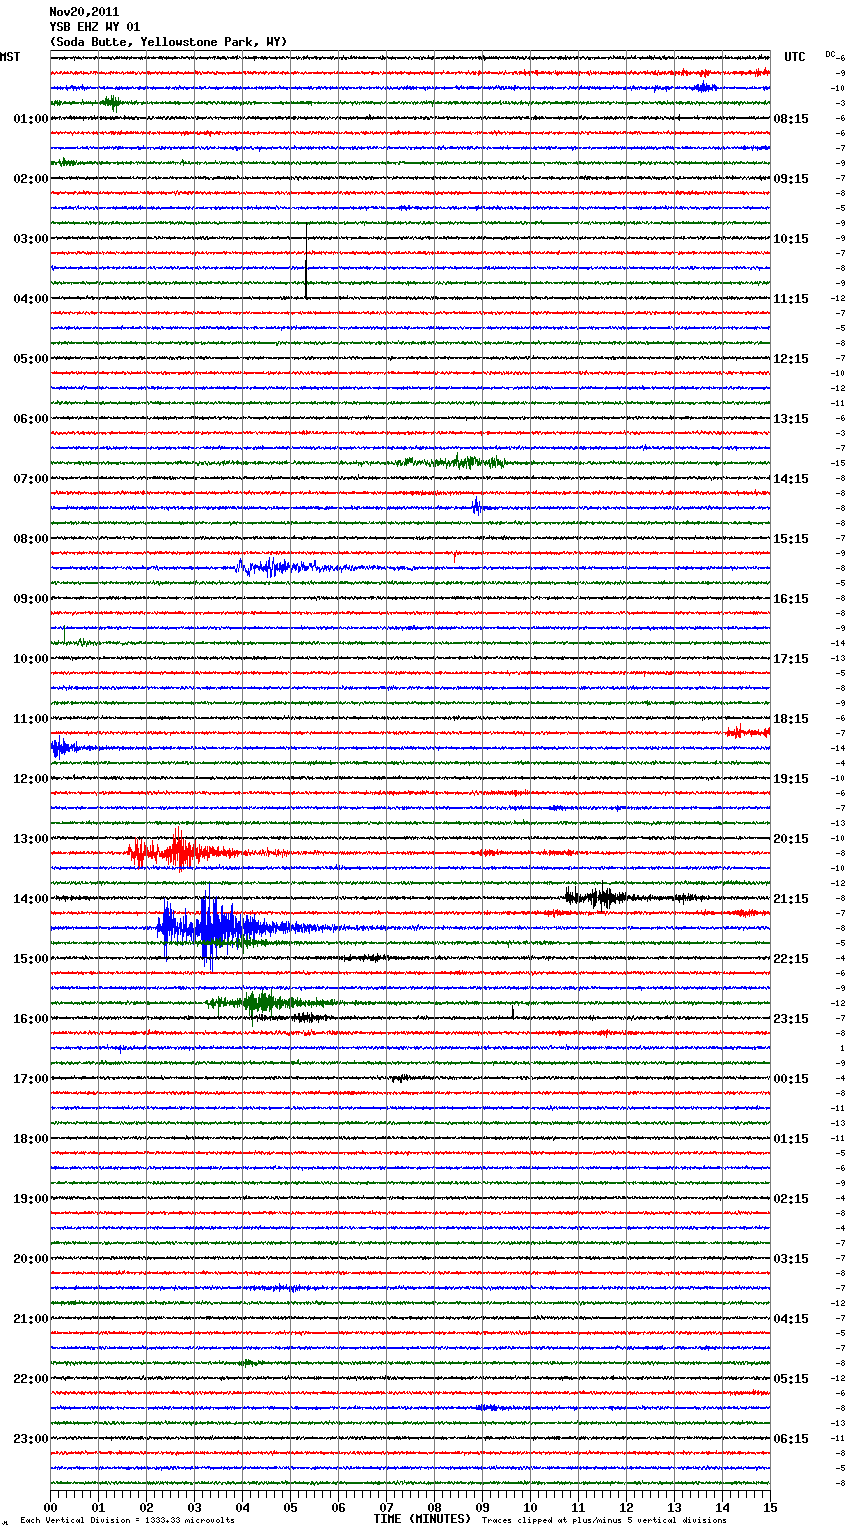The width and height of the screenshot is (850, 1534).
Task: Click the red seismic event after 13:00
Action: [x=178, y=853]
